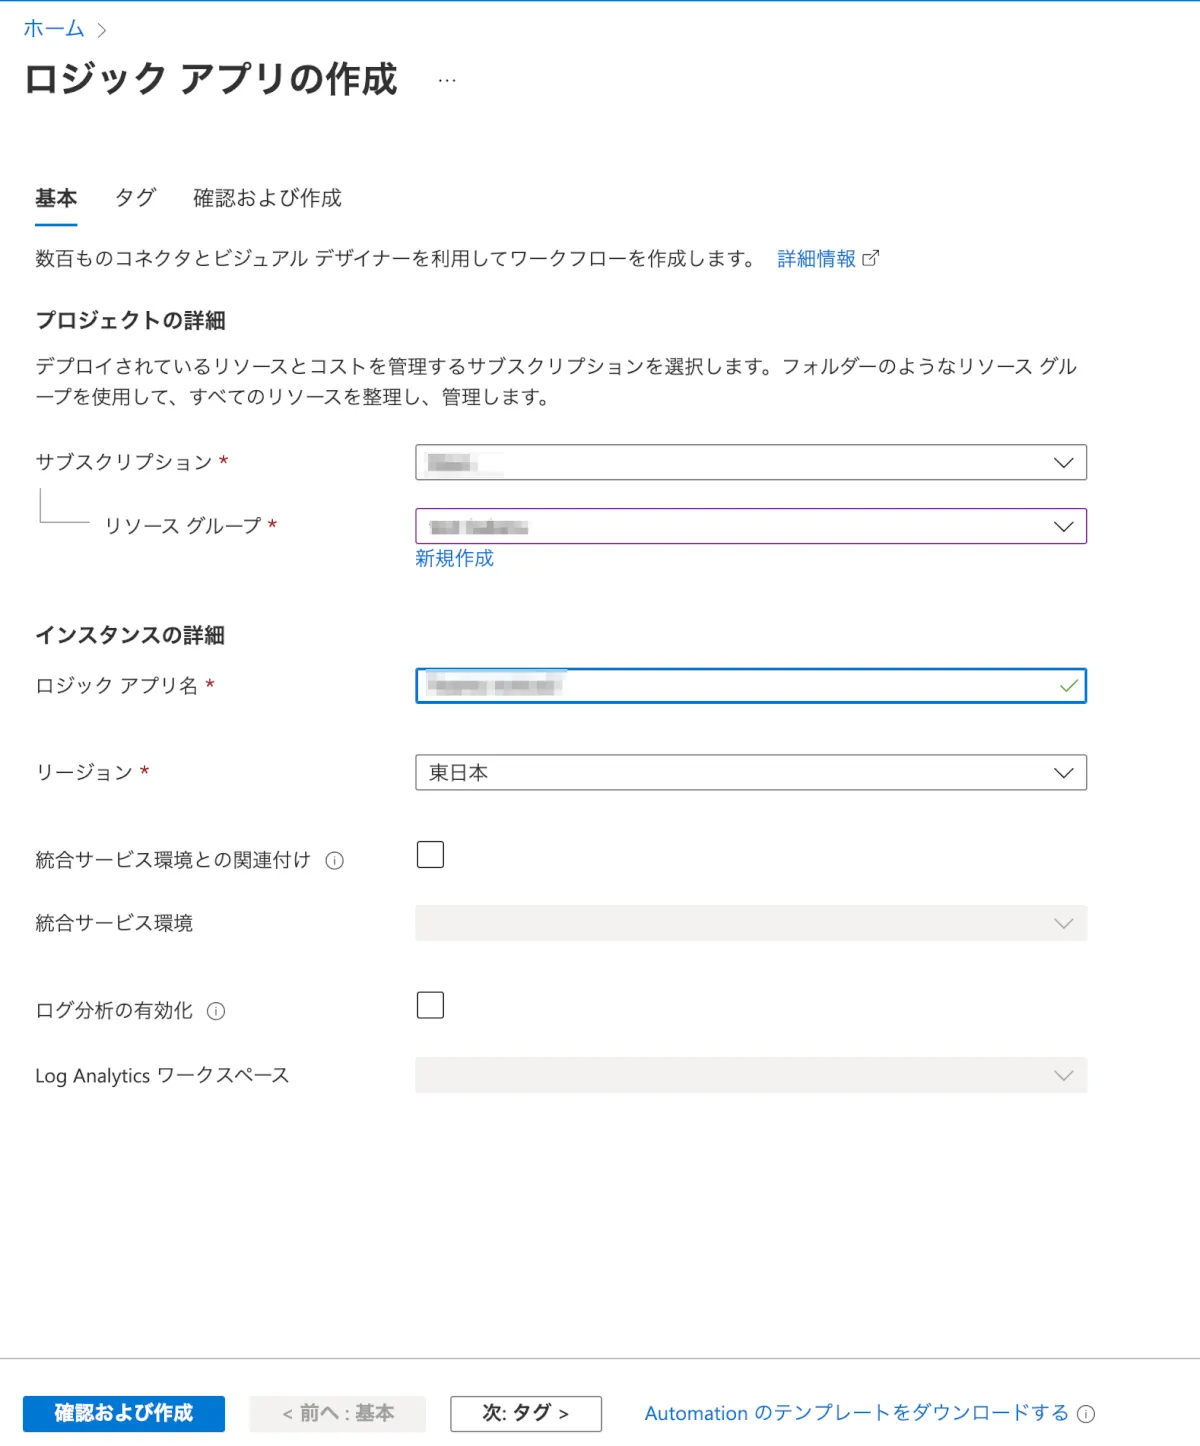
Task: Open the リージョン dropdown showing 東日本
Action: click(x=750, y=772)
